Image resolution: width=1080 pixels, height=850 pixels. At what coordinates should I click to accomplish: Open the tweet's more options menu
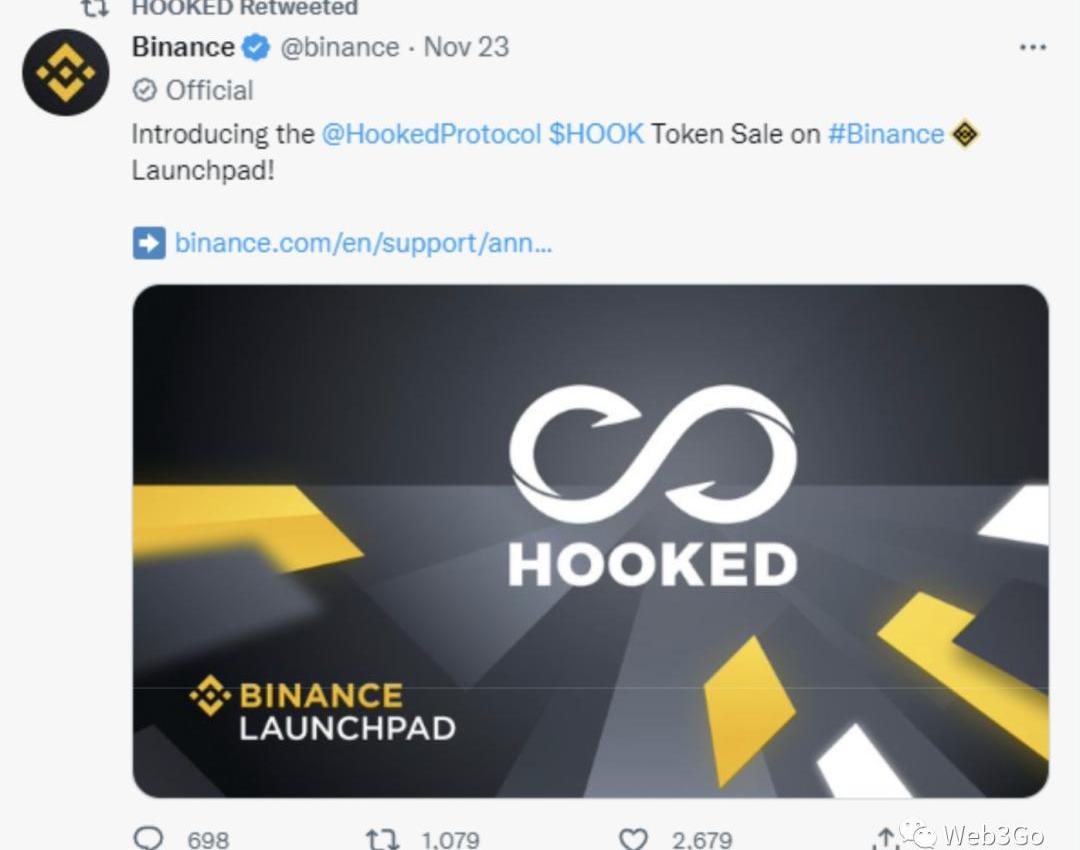click(x=1032, y=48)
